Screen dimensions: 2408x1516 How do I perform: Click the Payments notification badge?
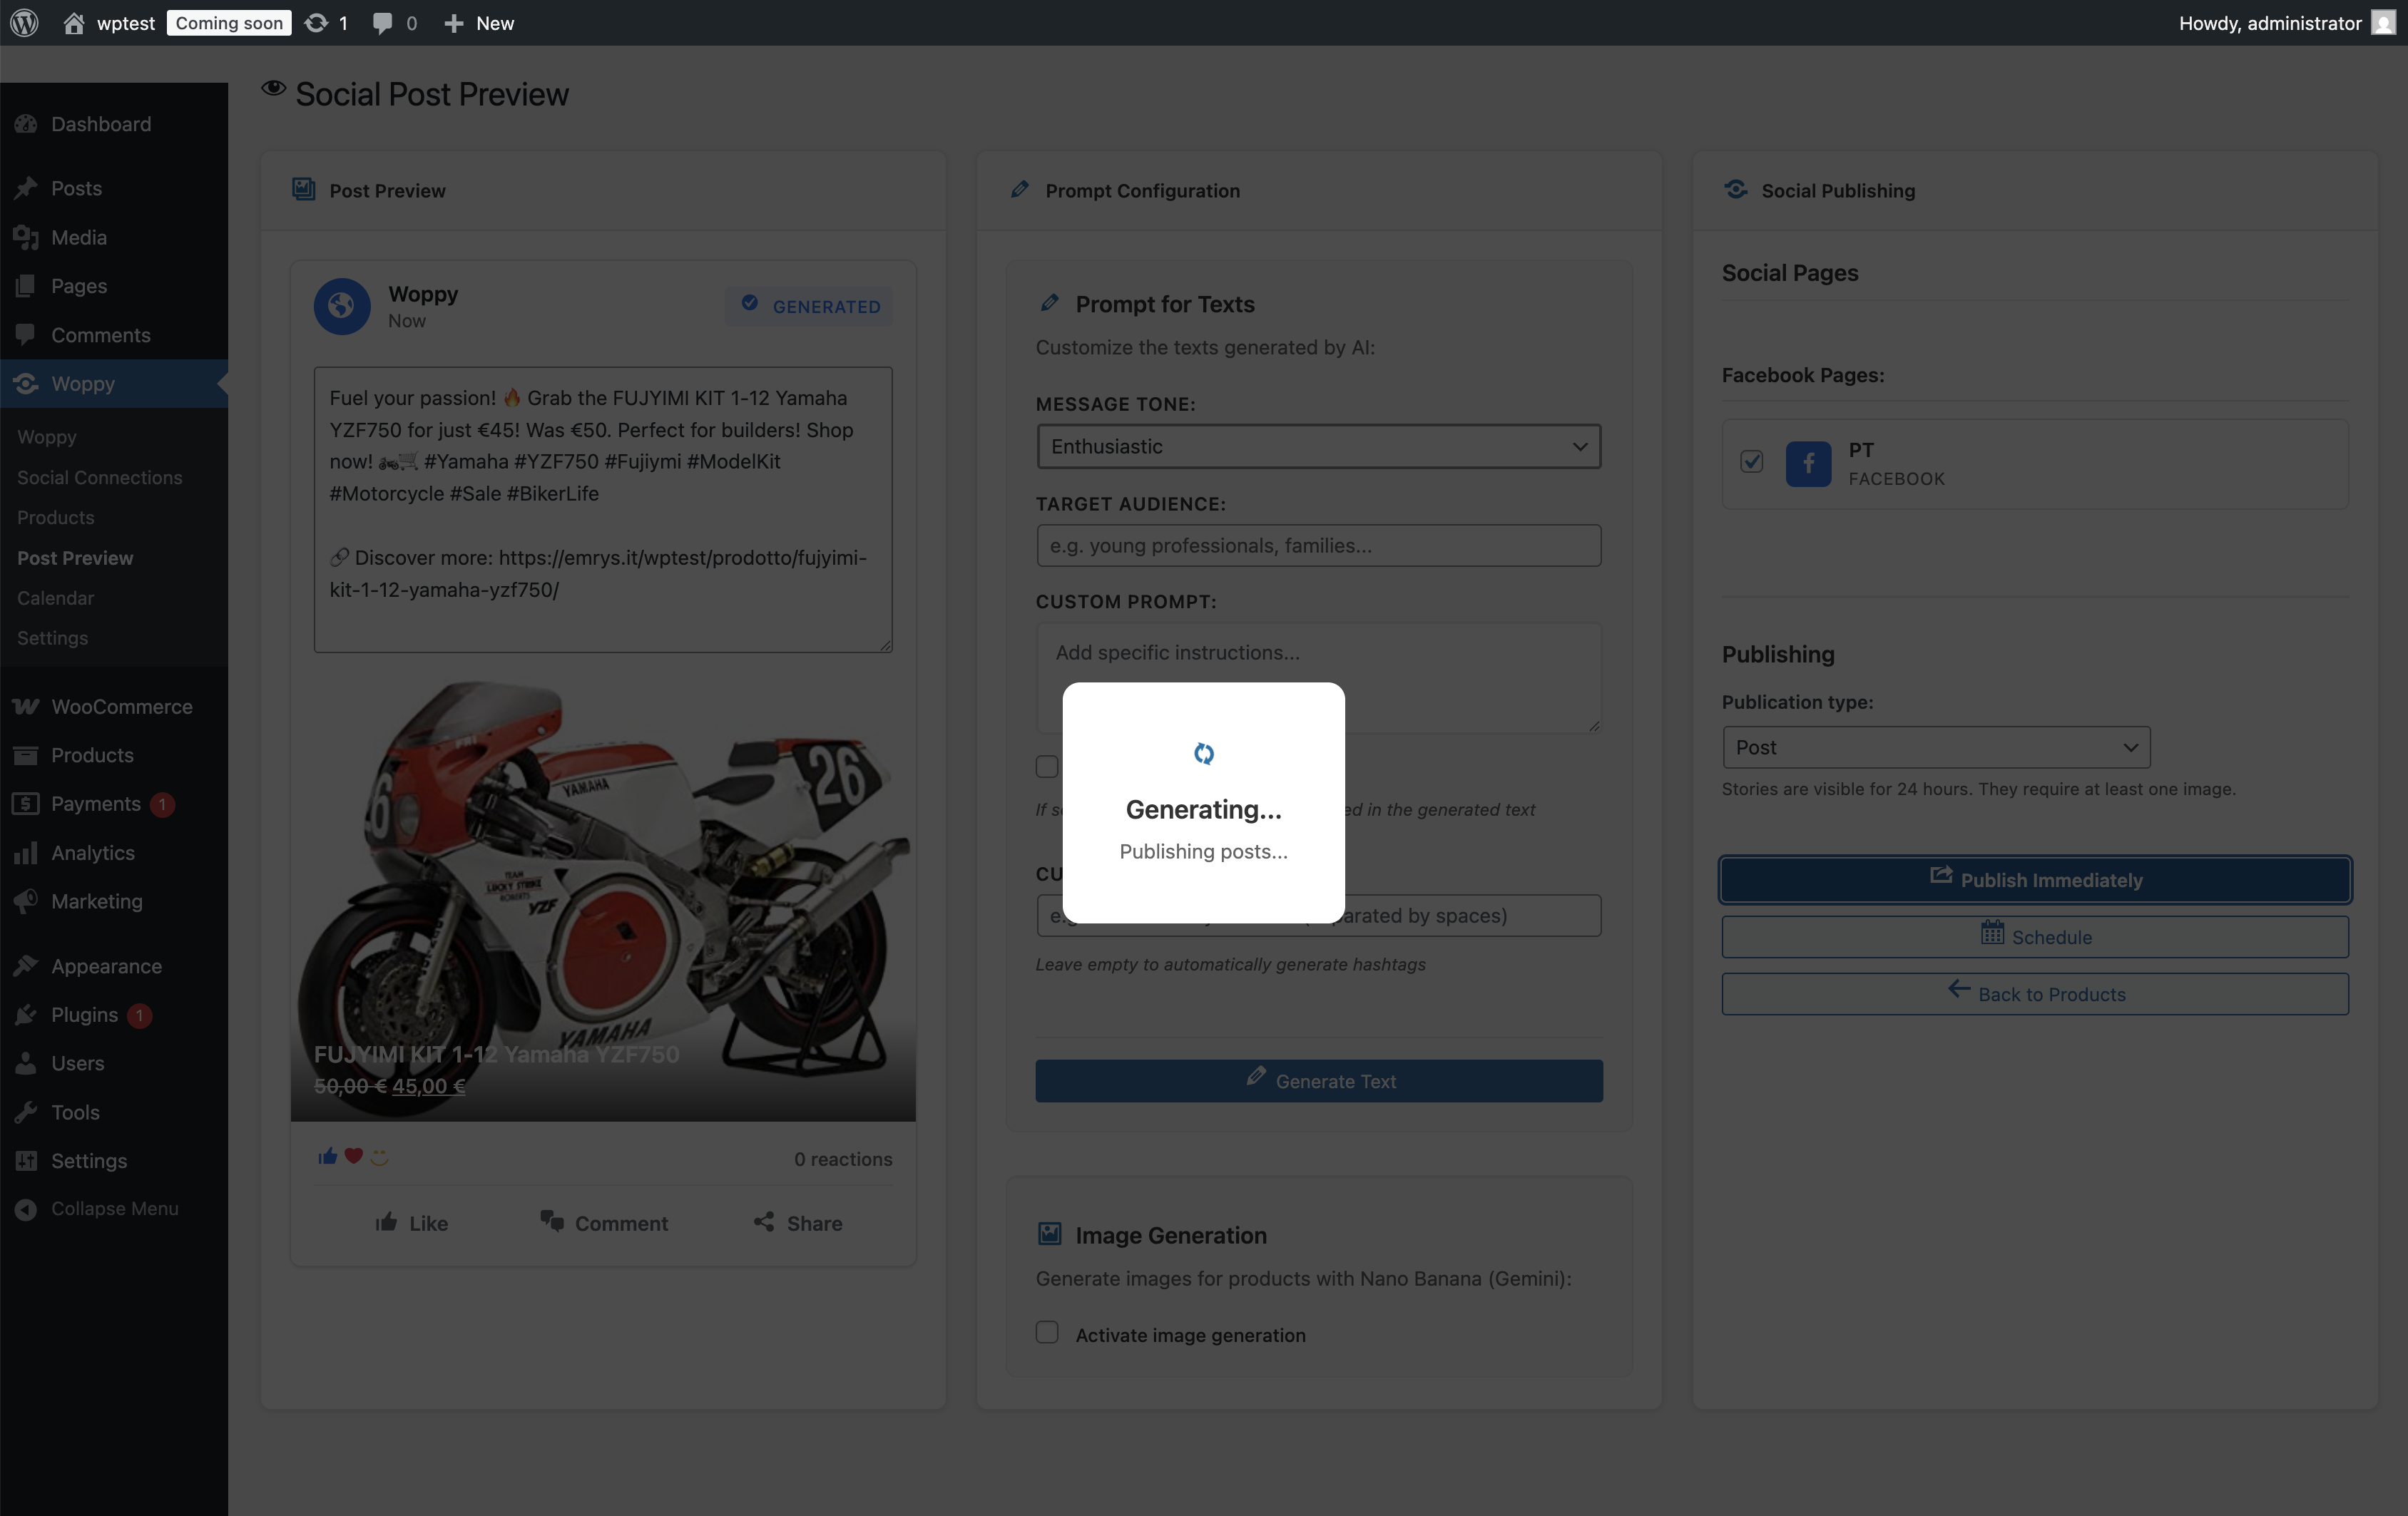[x=162, y=804]
